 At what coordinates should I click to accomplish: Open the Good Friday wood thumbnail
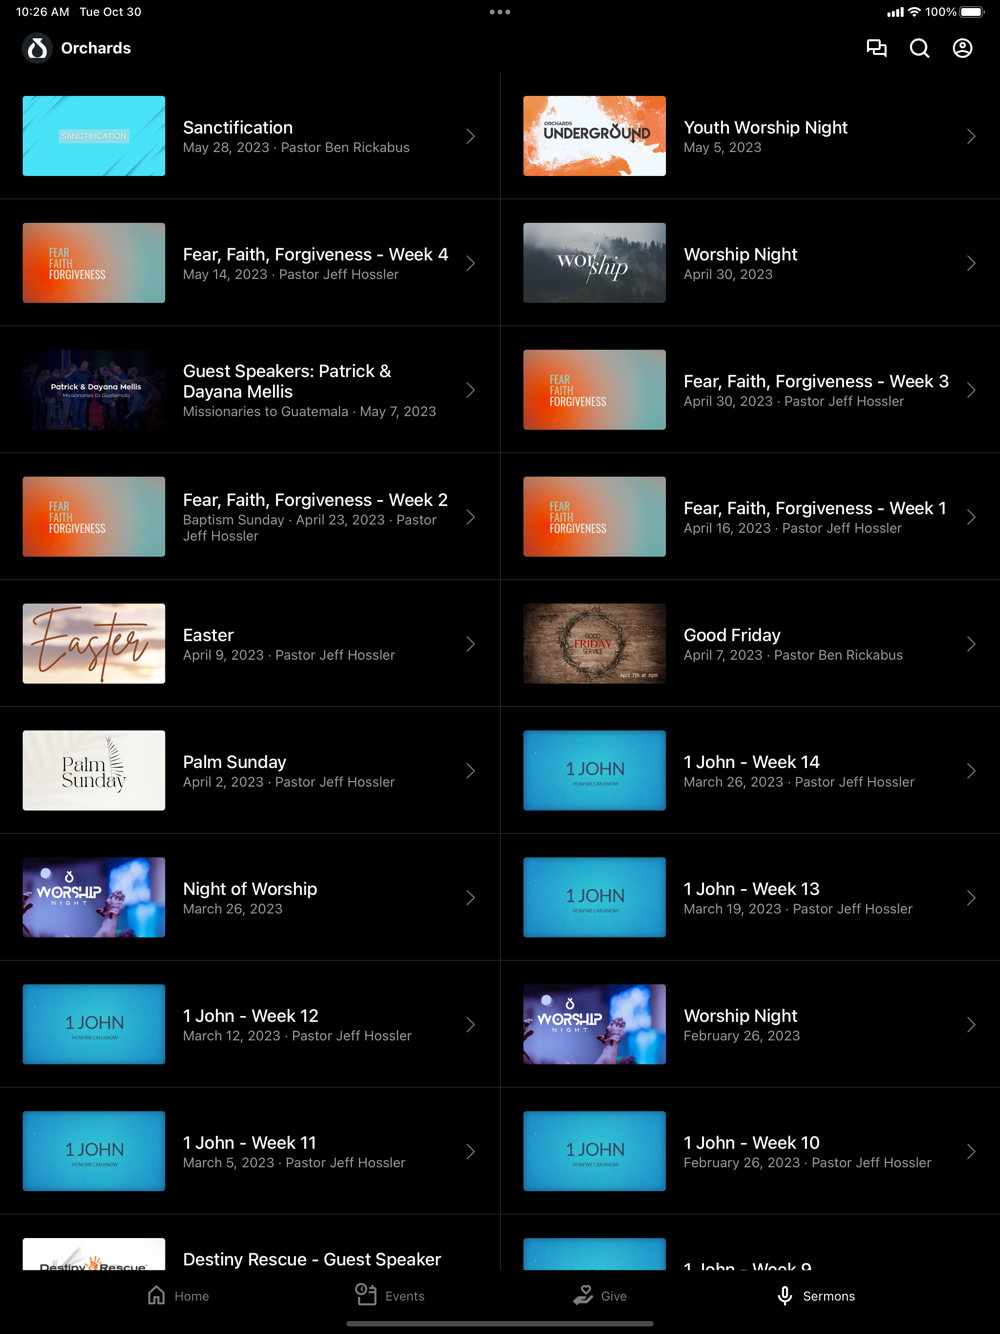[x=595, y=644]
